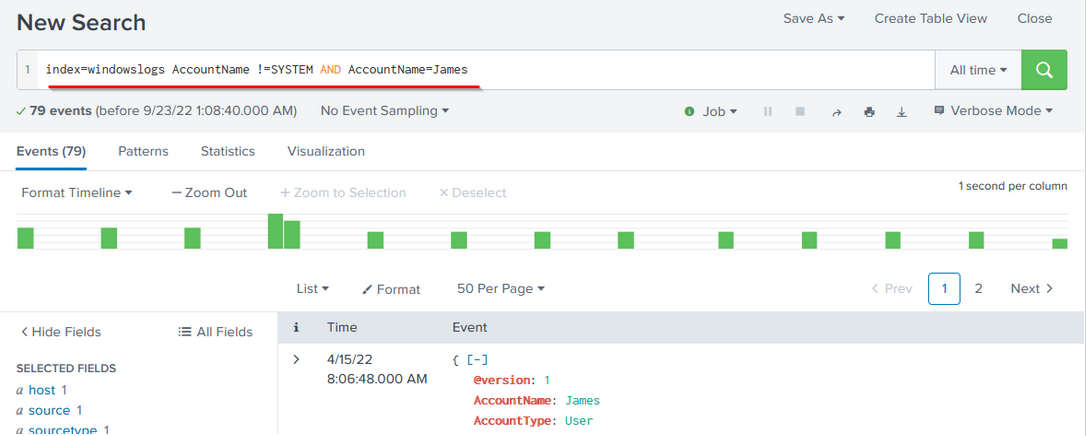Stop the search job
This screenshot has width=1086, height=436.
800,112
